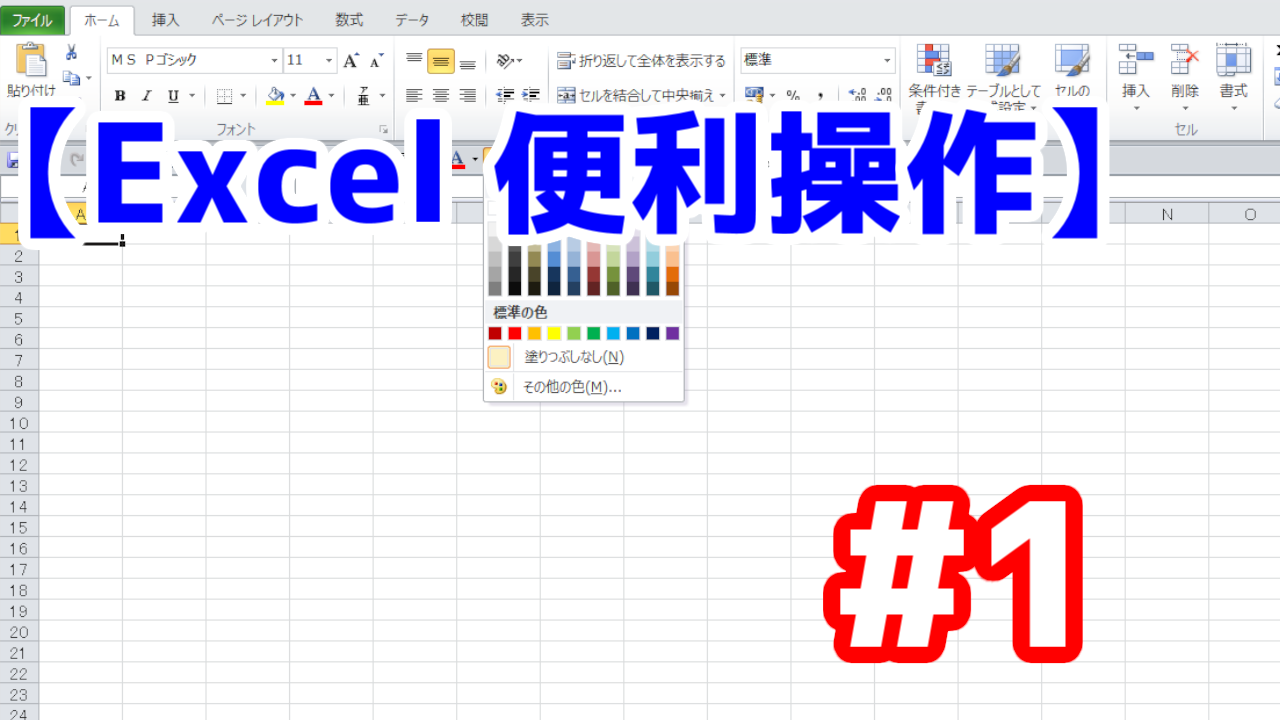Toggle Middle Align vertical alignment

point(441,61)
